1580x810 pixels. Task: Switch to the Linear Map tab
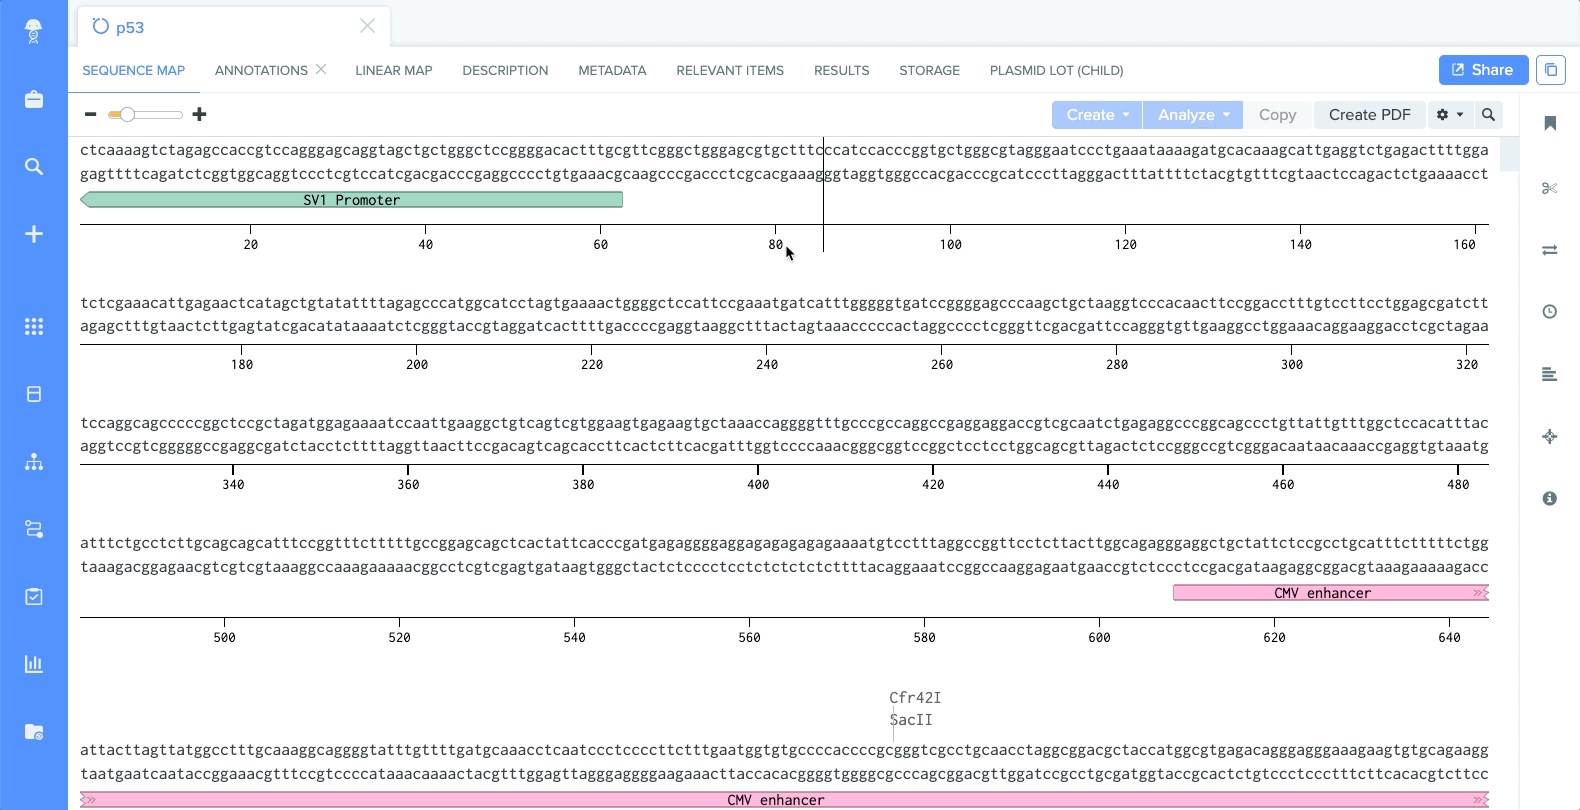(x=394, y=70)
